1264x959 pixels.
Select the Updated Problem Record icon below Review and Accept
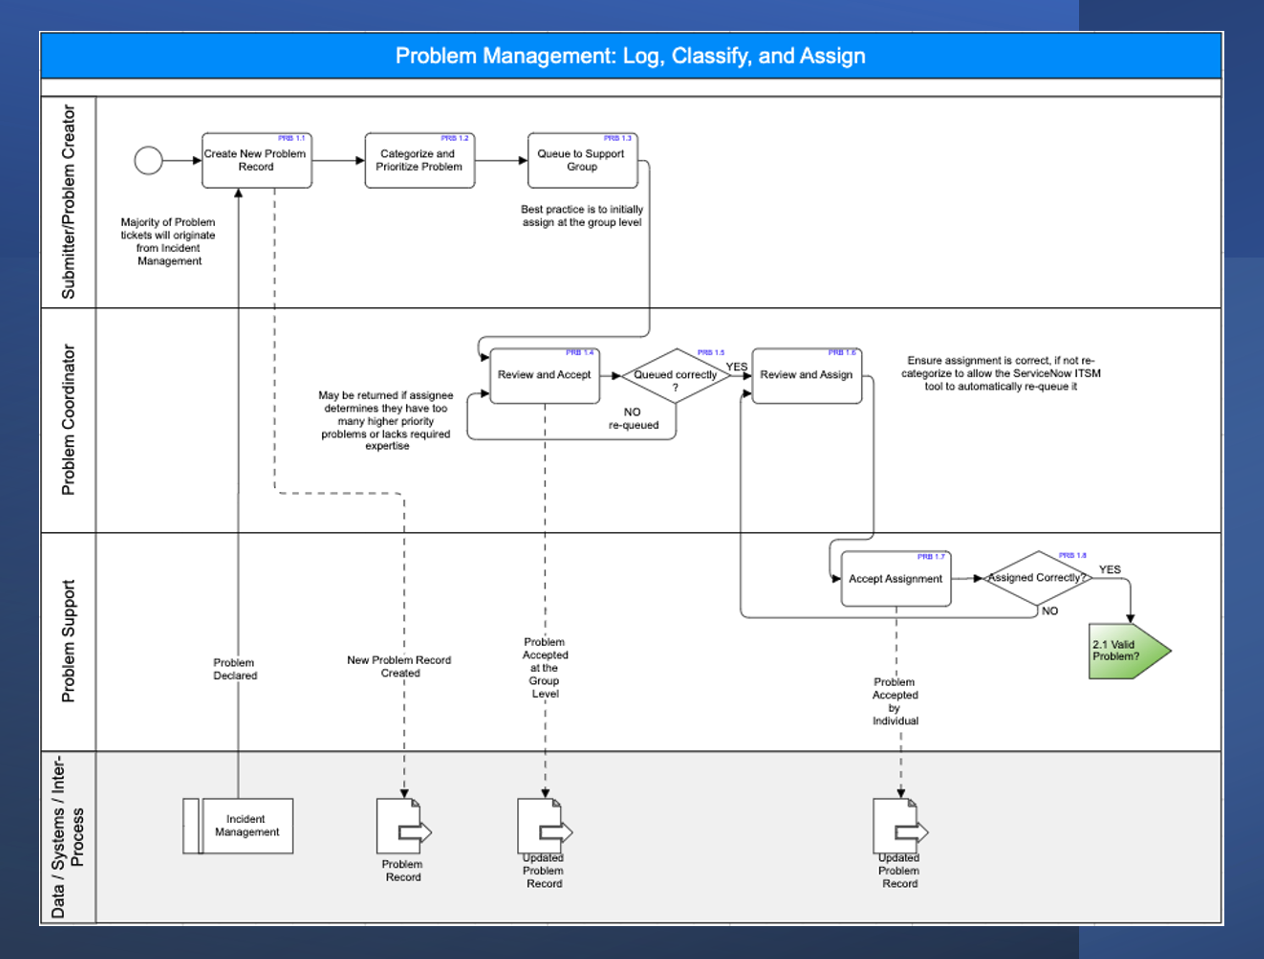pos(544,824)
